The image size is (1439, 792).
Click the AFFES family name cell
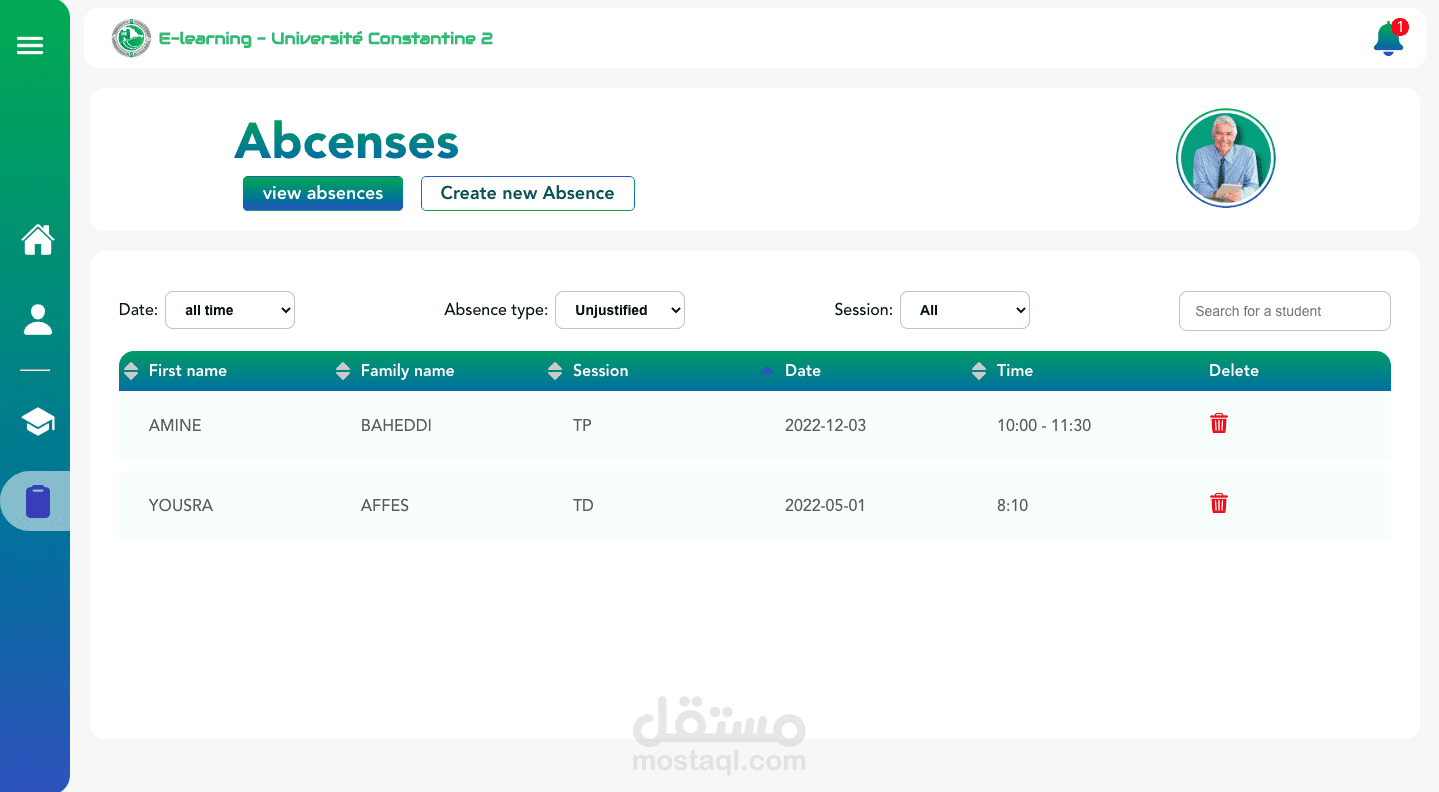385,506
